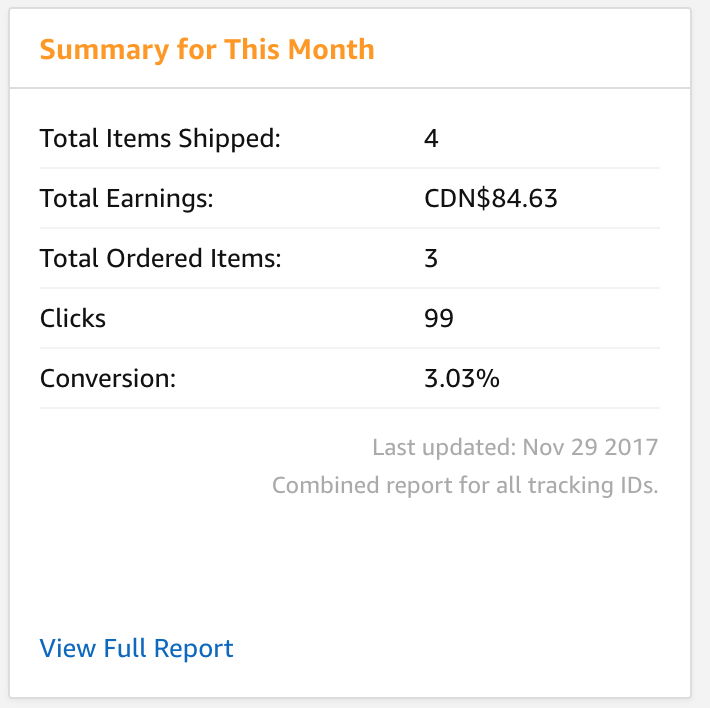The width and height of the screenshot is (710, 708).
Task: Click the word Month in the header
Action: tap(331, 49)
